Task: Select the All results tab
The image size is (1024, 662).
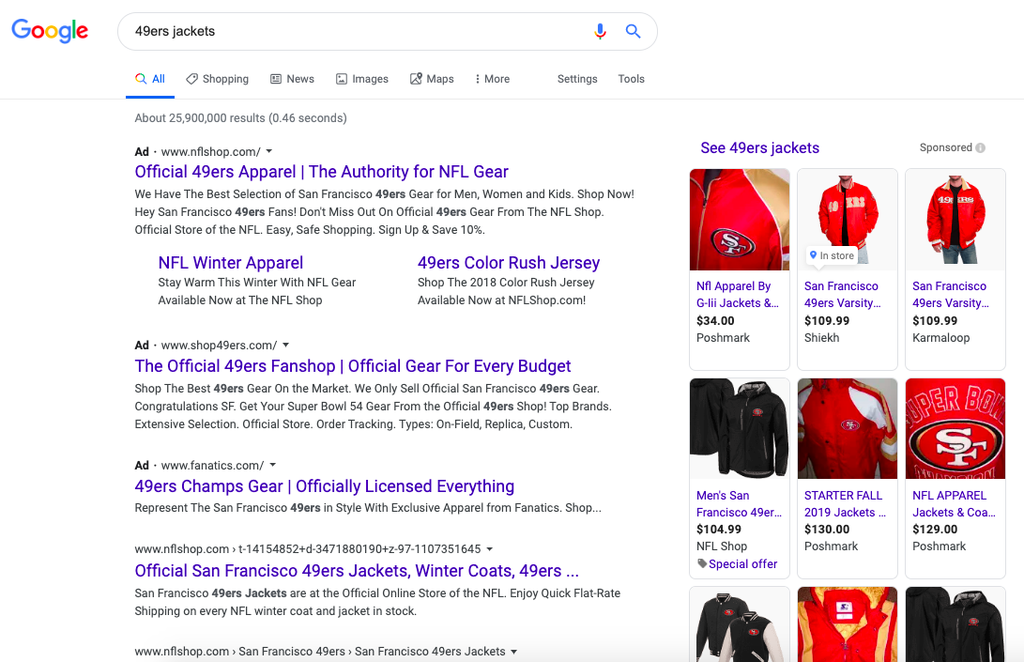Action: tap(150, 79)
